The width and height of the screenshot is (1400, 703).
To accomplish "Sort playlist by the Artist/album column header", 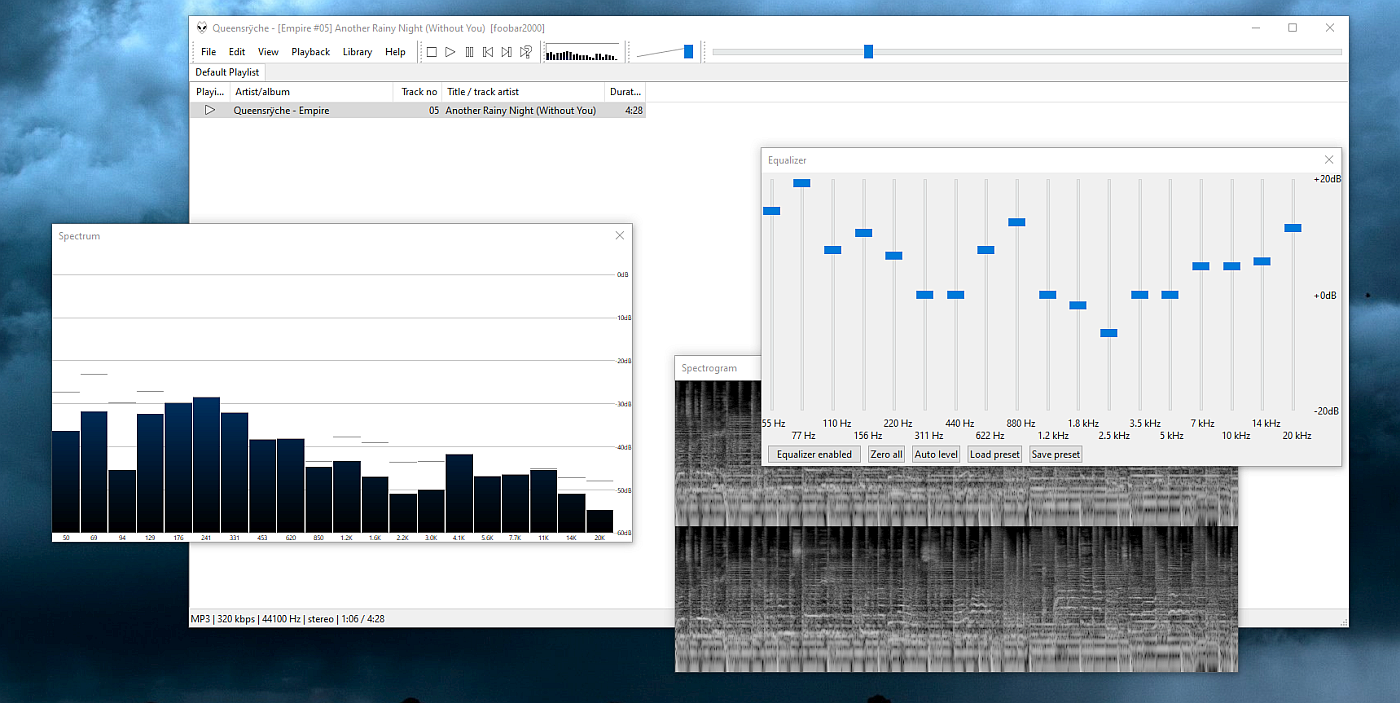I will click(312, 92).
